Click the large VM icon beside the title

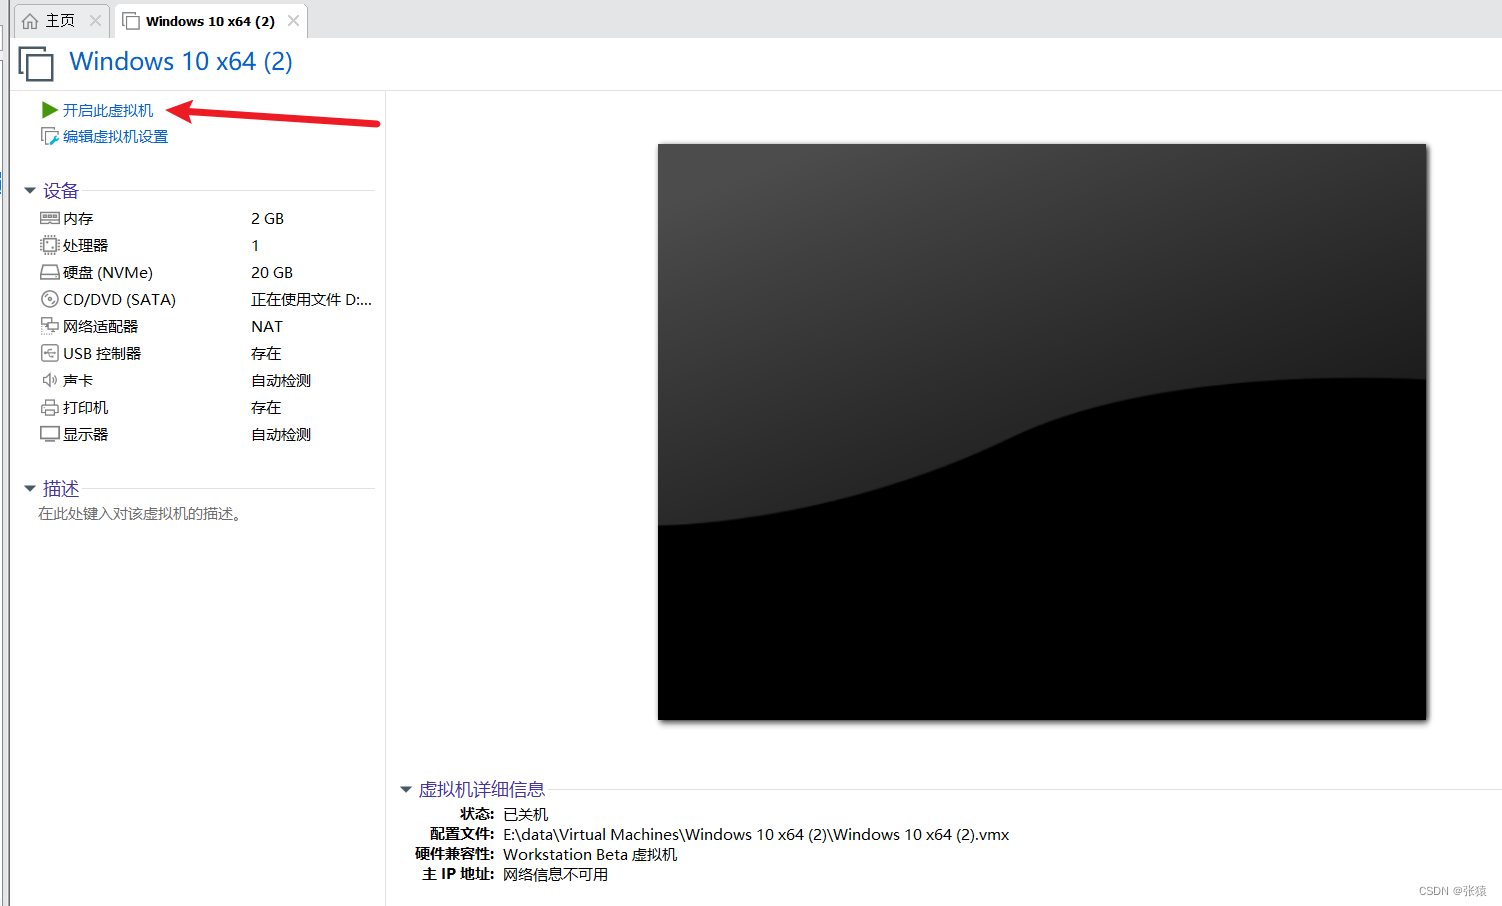pos(36,63)
